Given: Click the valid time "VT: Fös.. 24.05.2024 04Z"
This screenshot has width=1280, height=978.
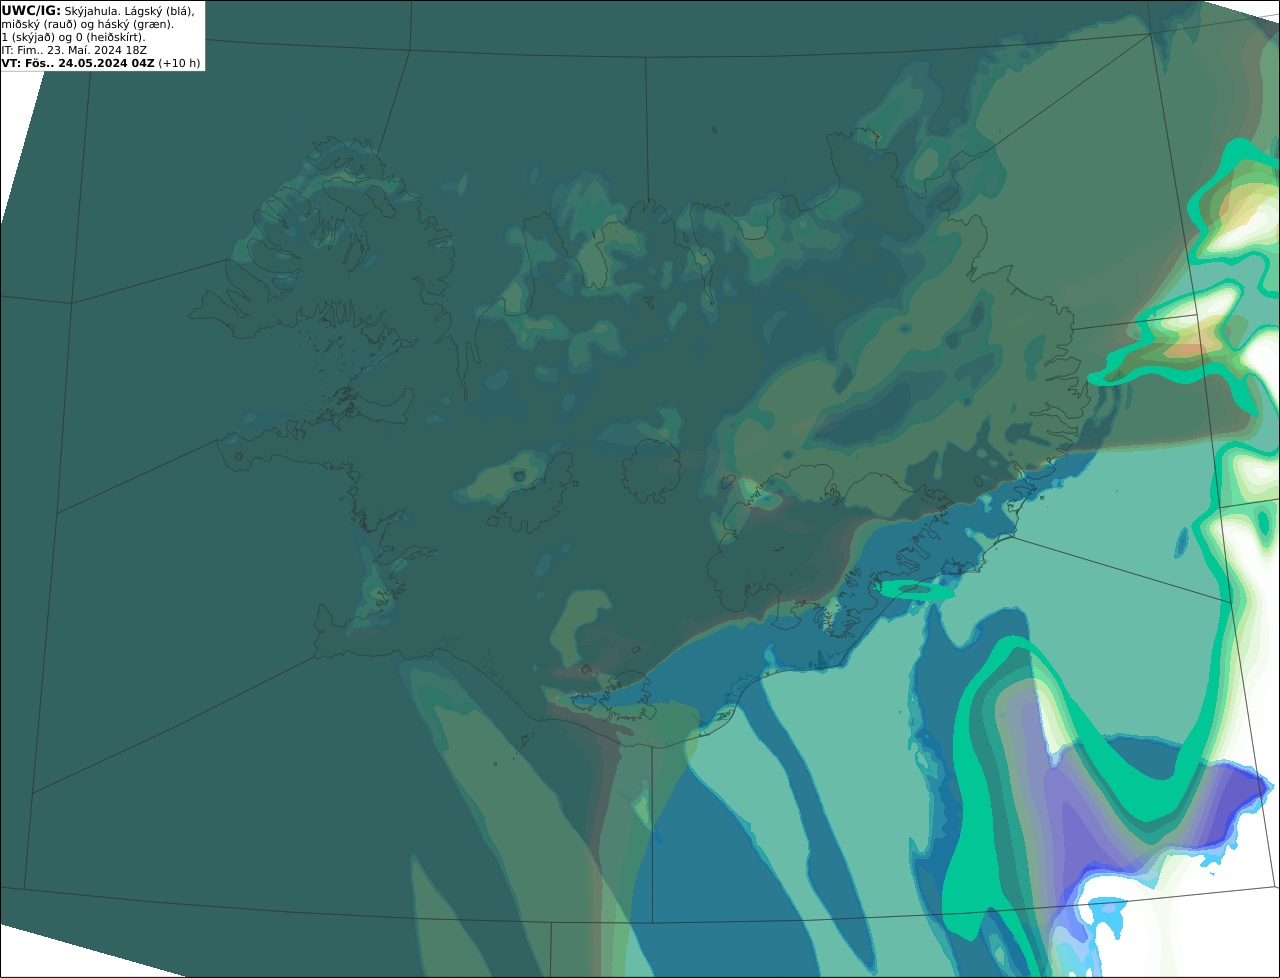Looking at the screenshot, I should tap(78, 63).
